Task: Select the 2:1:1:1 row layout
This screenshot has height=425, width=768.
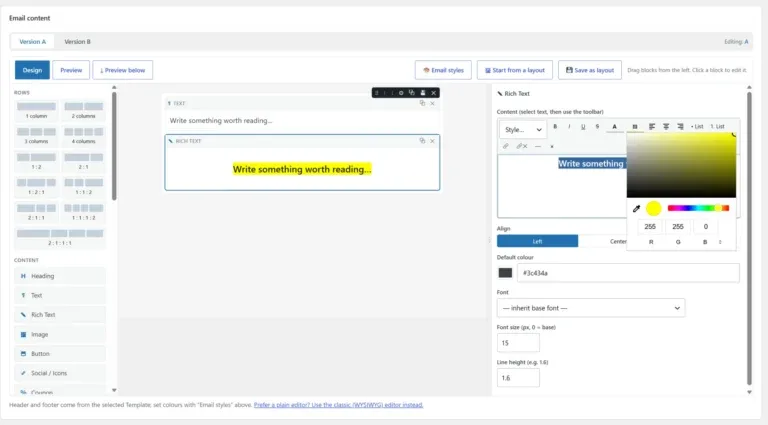Action: pyautogui.click(x=60, y=238)
